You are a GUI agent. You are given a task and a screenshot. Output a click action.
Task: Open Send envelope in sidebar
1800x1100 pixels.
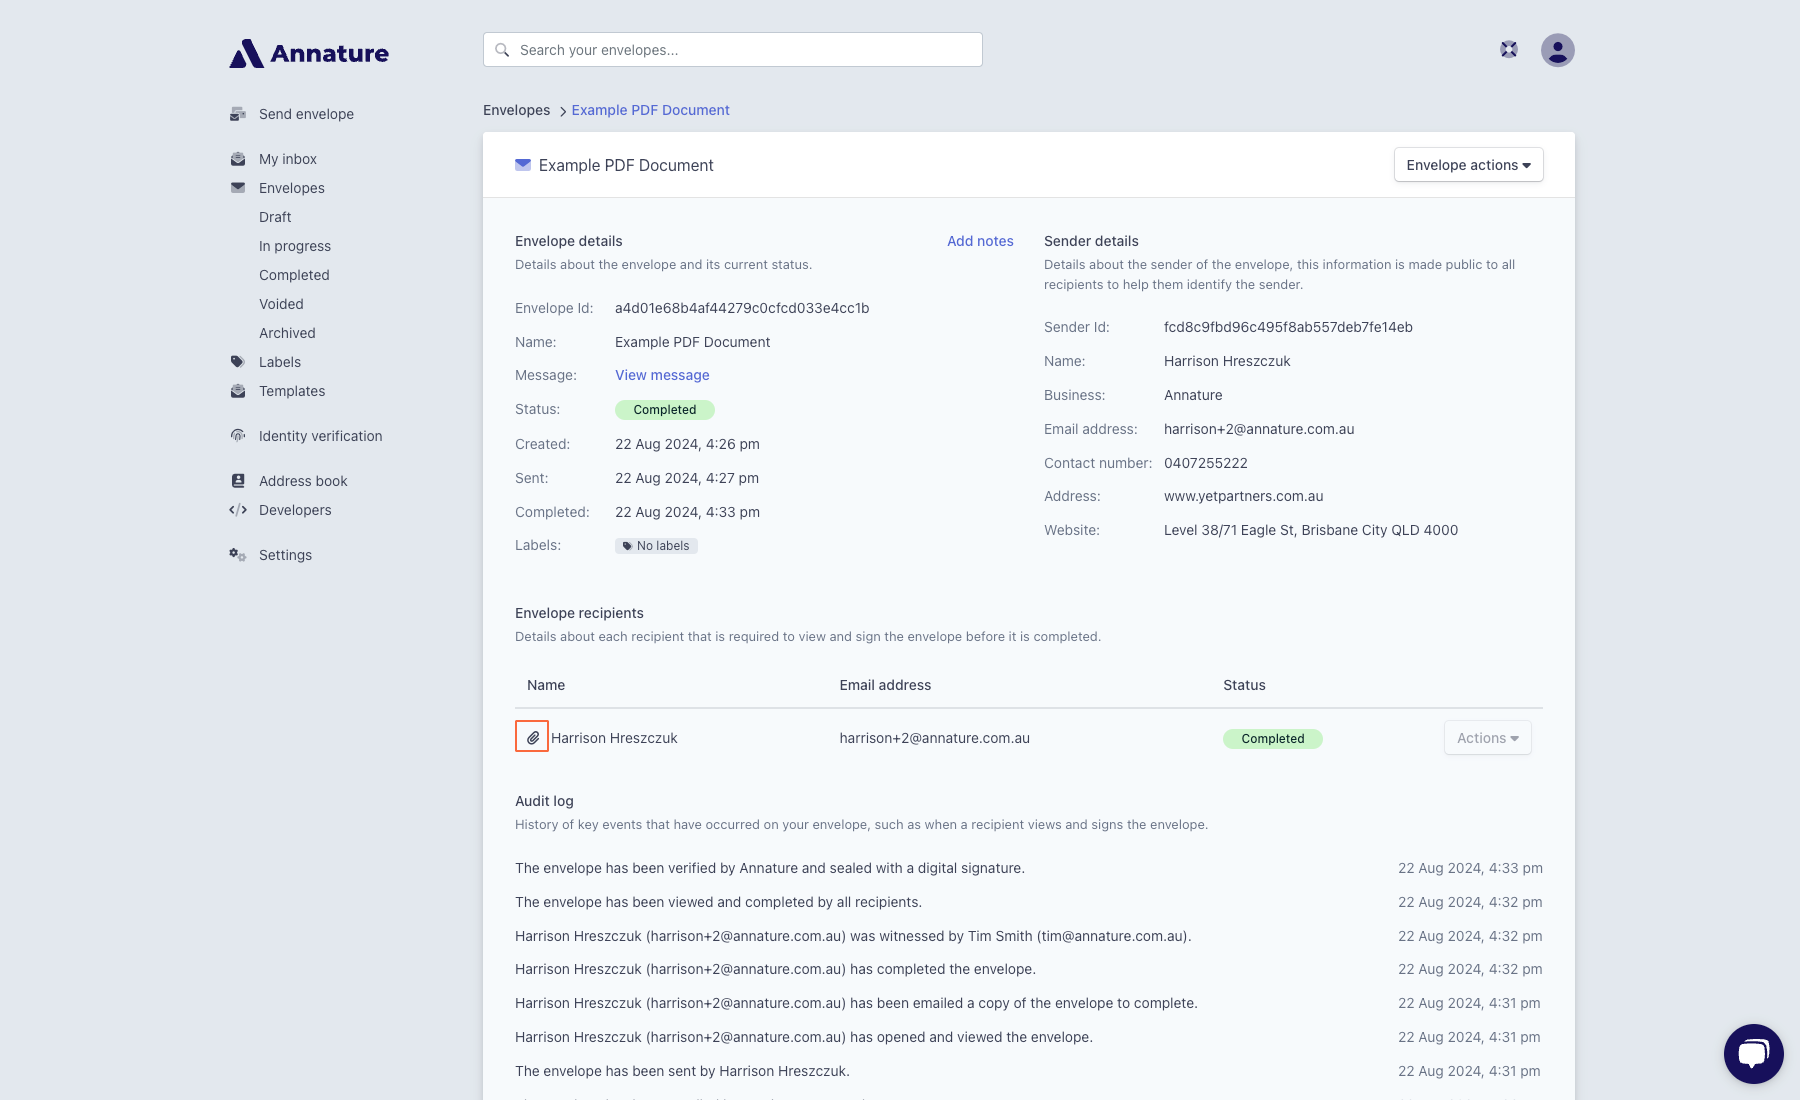click(306, 114)
